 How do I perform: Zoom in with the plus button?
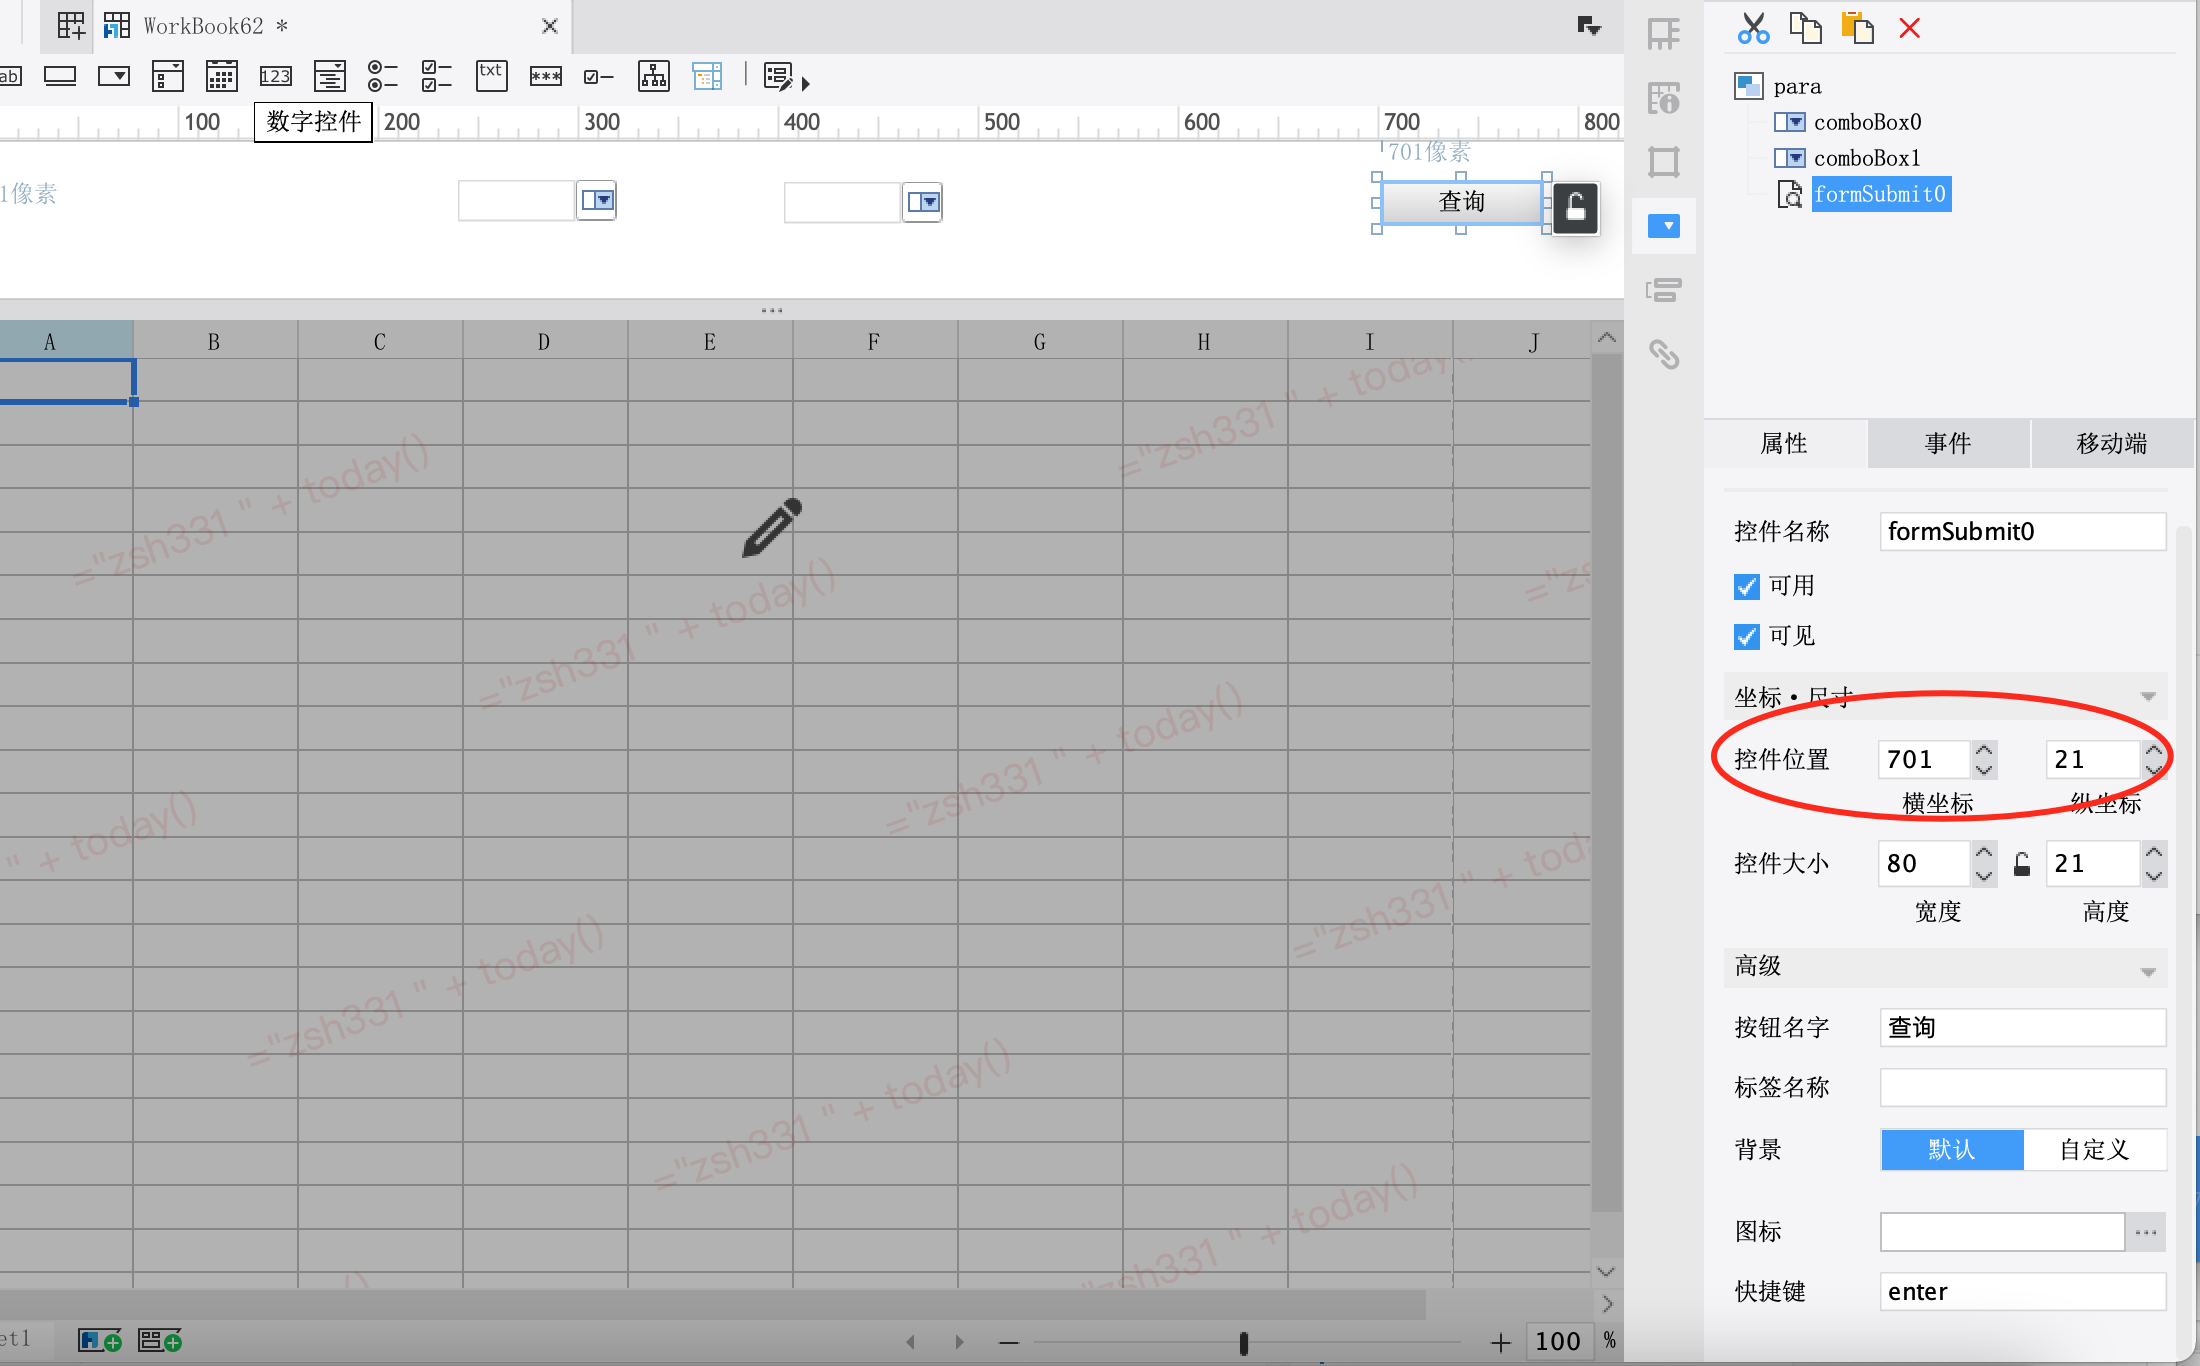[x=1500, y=1342]
